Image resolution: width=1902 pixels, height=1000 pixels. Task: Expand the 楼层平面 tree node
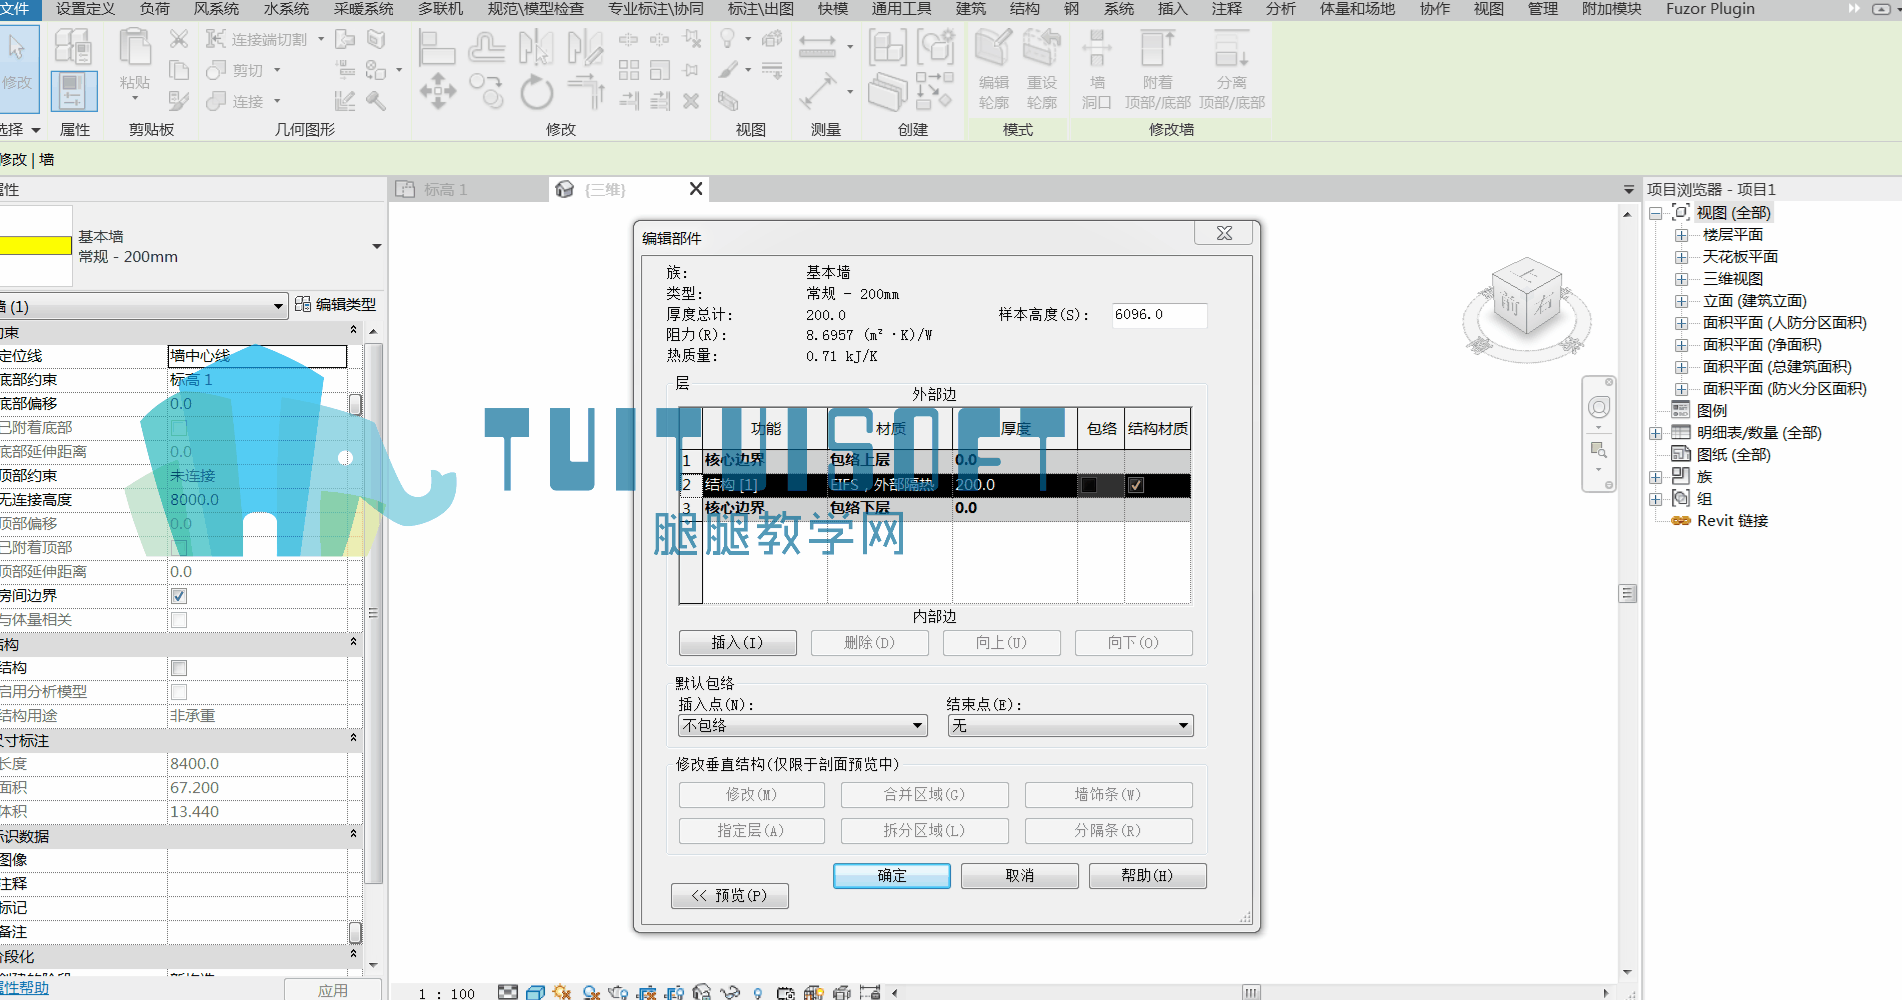1681,235
